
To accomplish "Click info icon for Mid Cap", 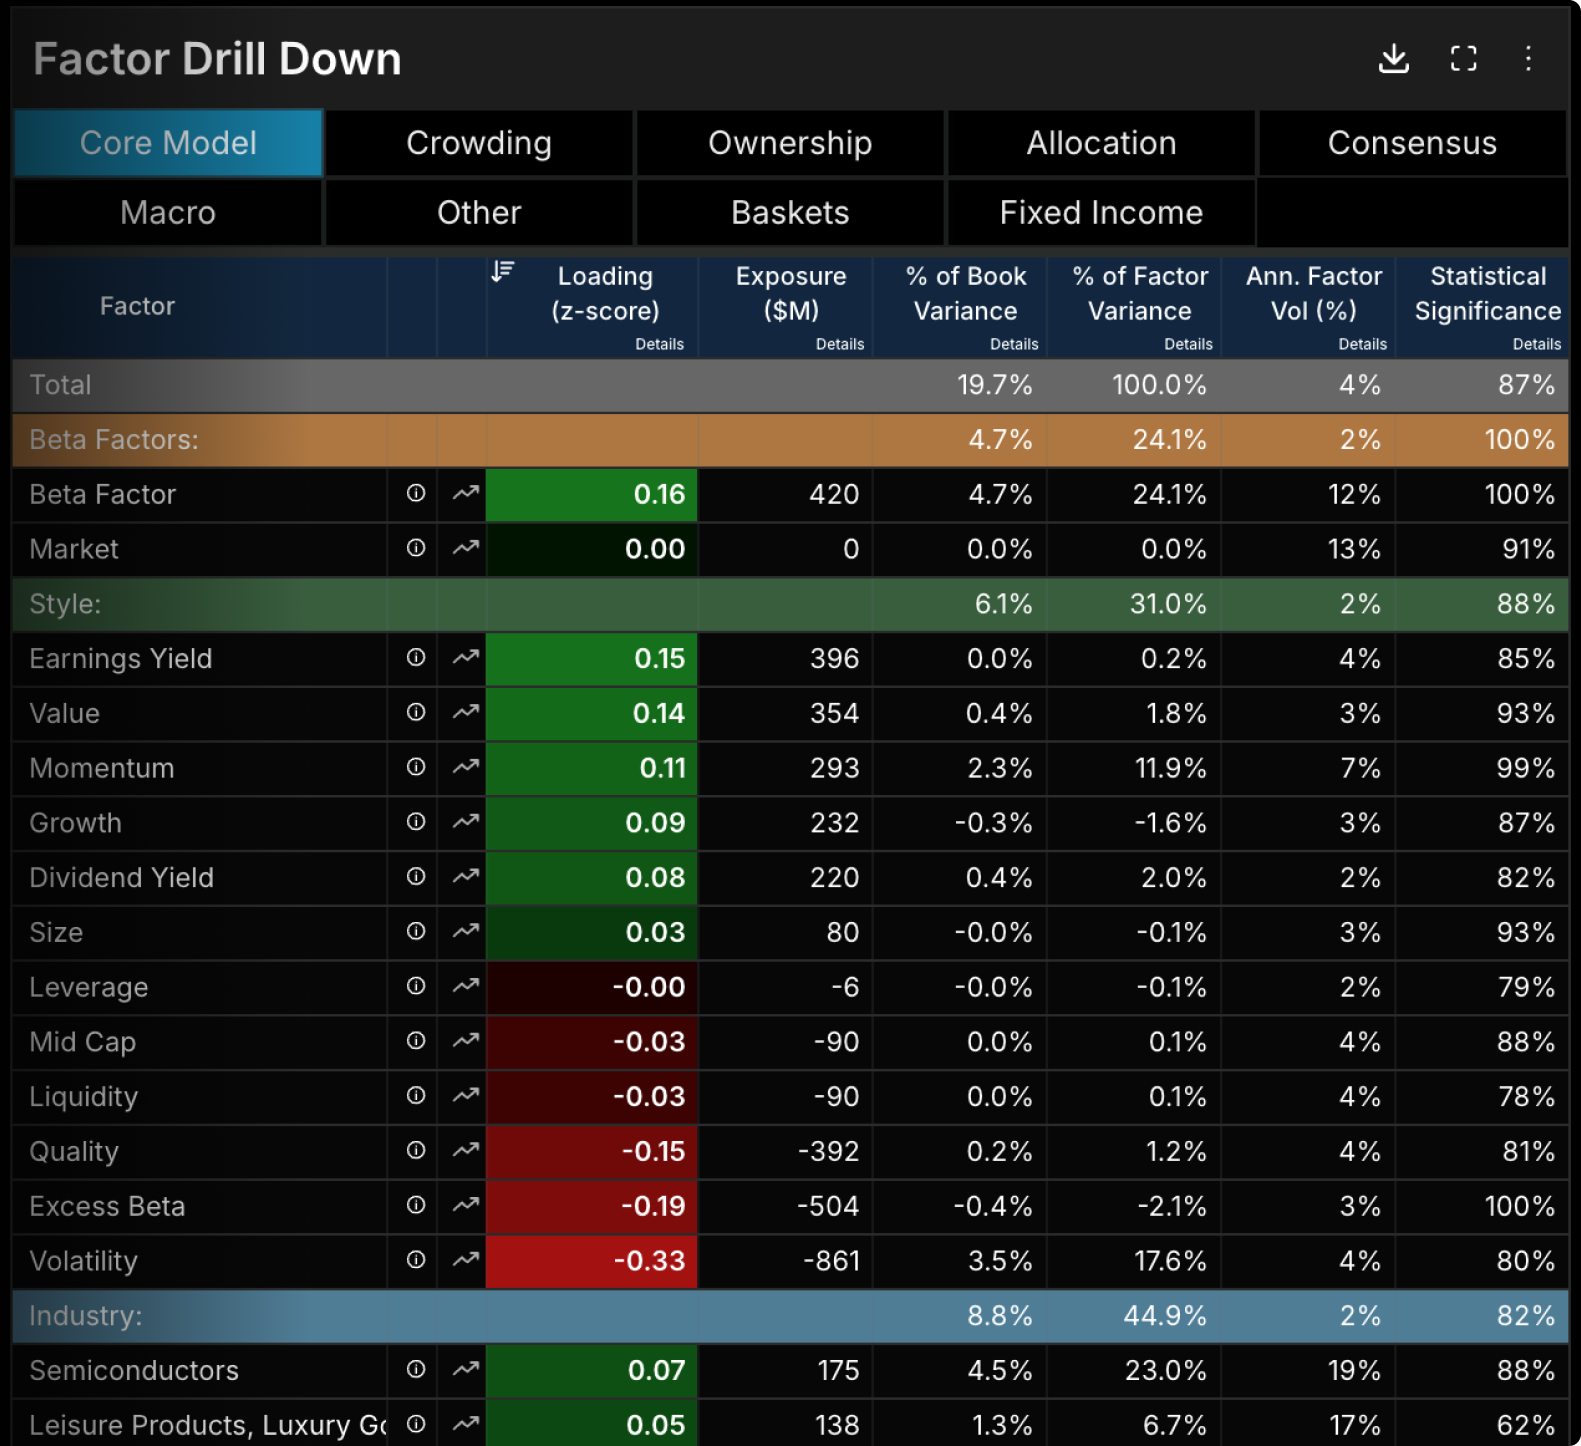I will pos(416,1041).
